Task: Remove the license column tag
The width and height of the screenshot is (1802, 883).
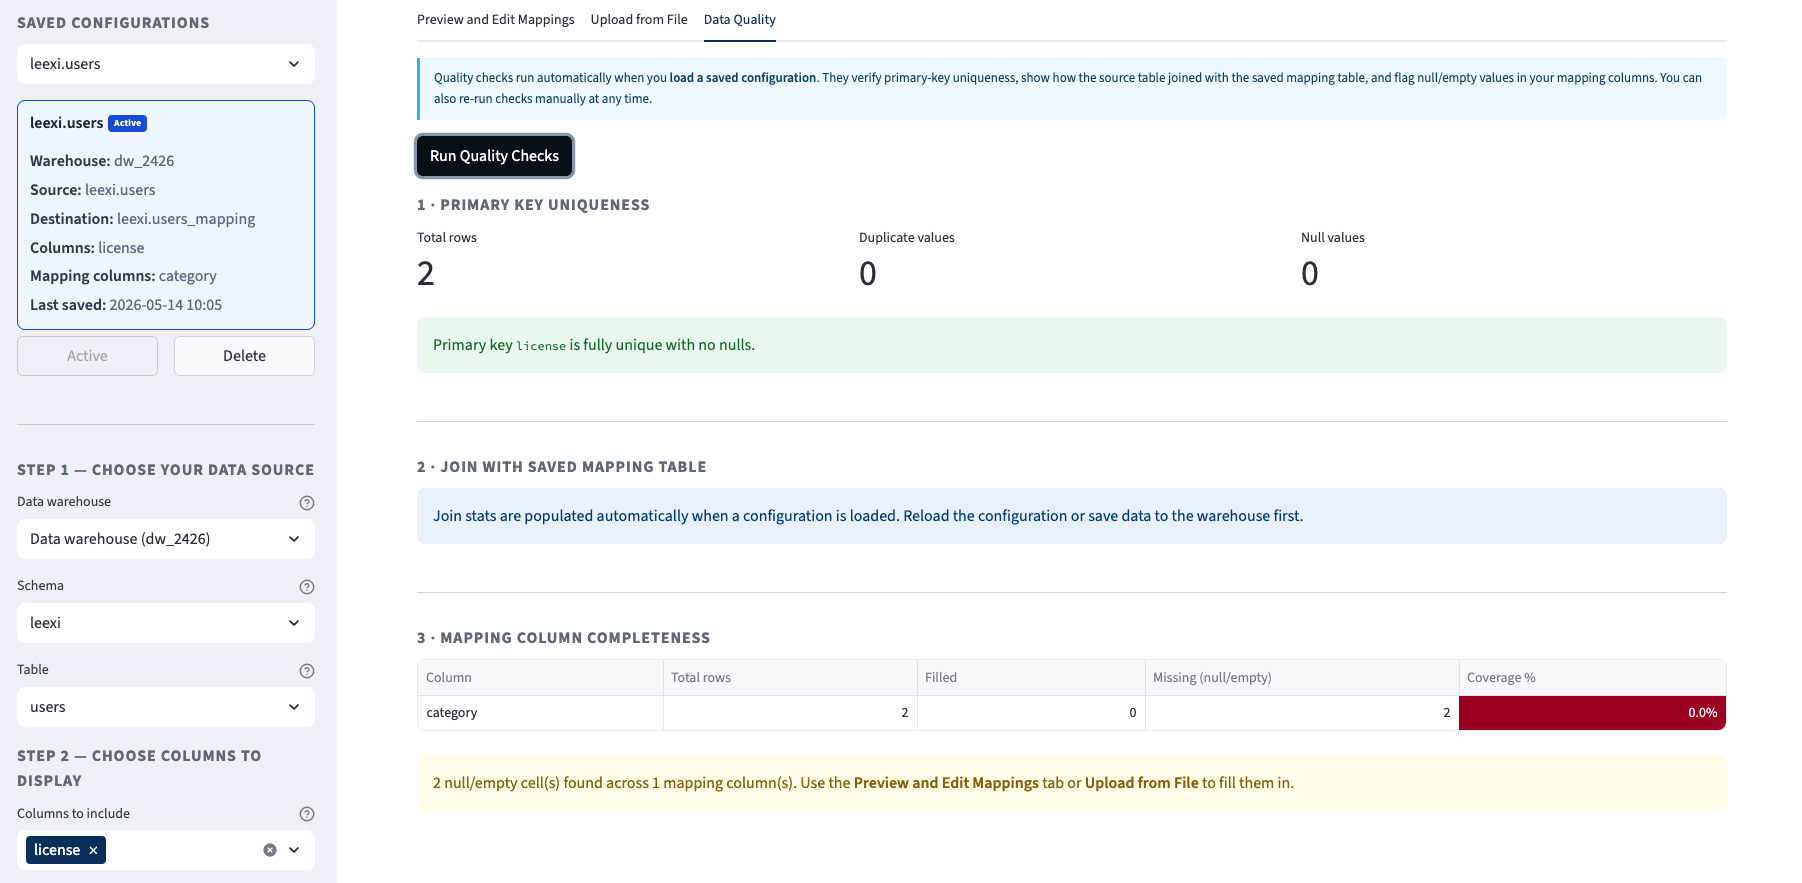Action: click(93, 850)
